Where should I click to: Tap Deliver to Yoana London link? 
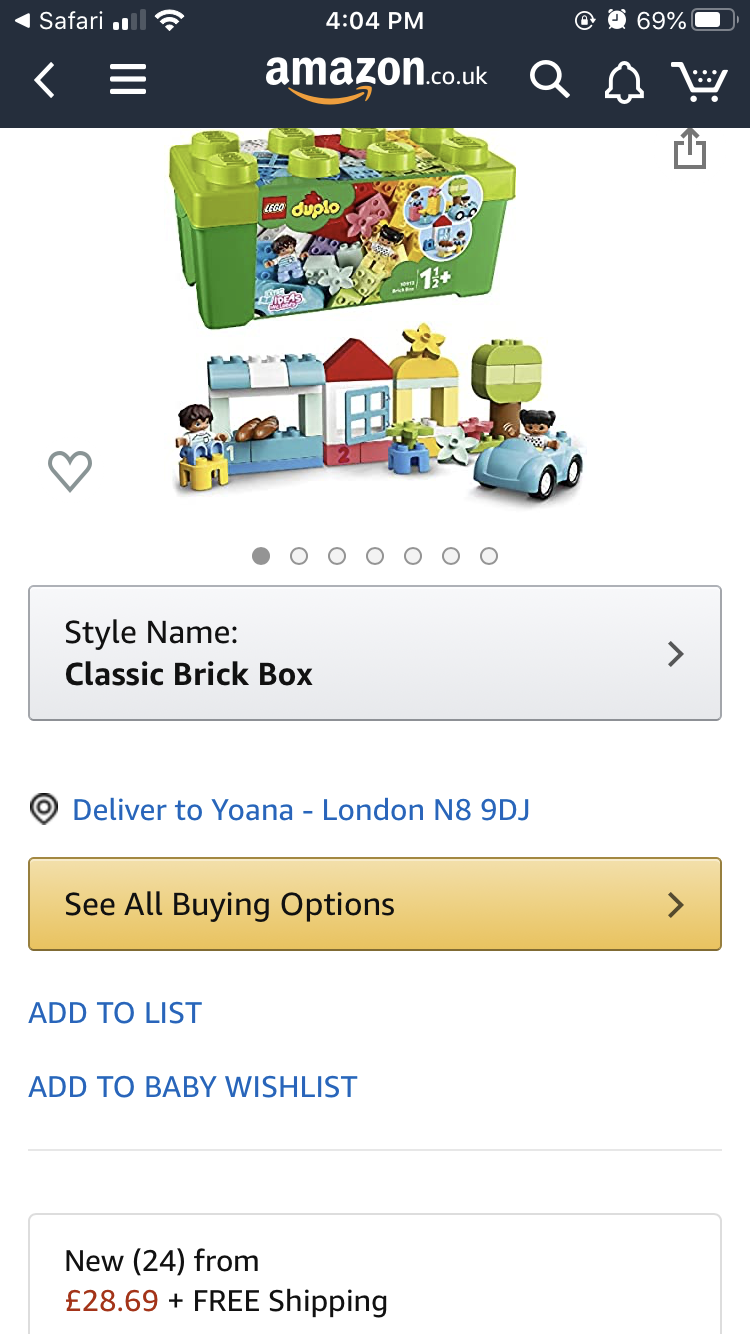301,809
